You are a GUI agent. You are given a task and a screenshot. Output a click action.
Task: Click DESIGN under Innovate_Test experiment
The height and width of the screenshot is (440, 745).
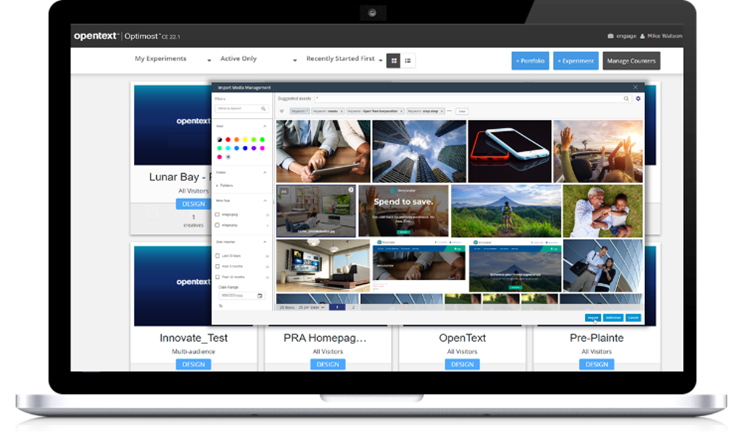[193, 364]
